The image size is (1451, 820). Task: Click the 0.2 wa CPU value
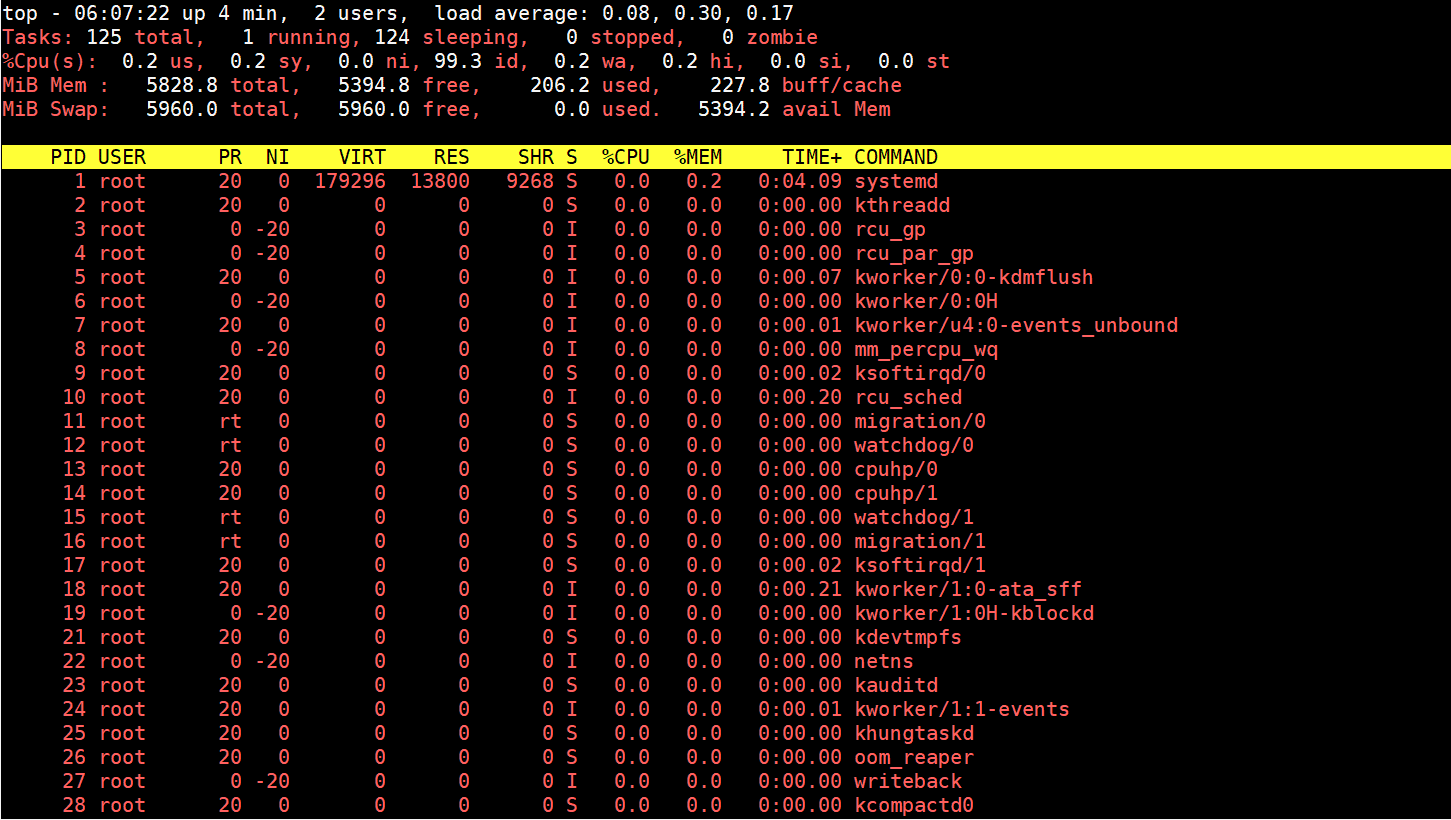coord(572,61)
